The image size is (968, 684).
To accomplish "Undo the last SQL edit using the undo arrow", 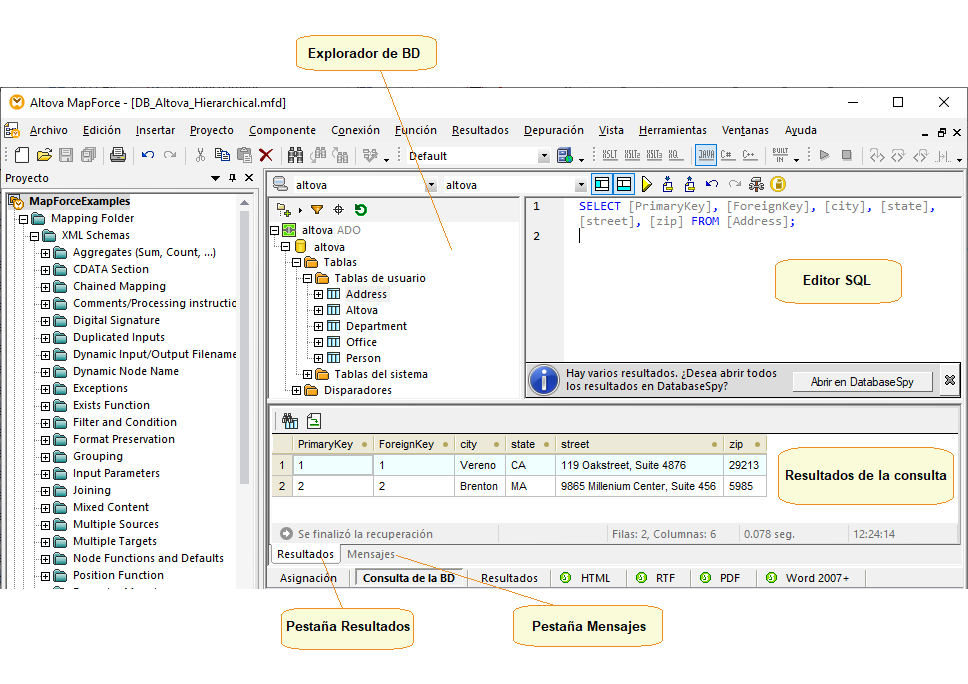I will click(711, 184).
